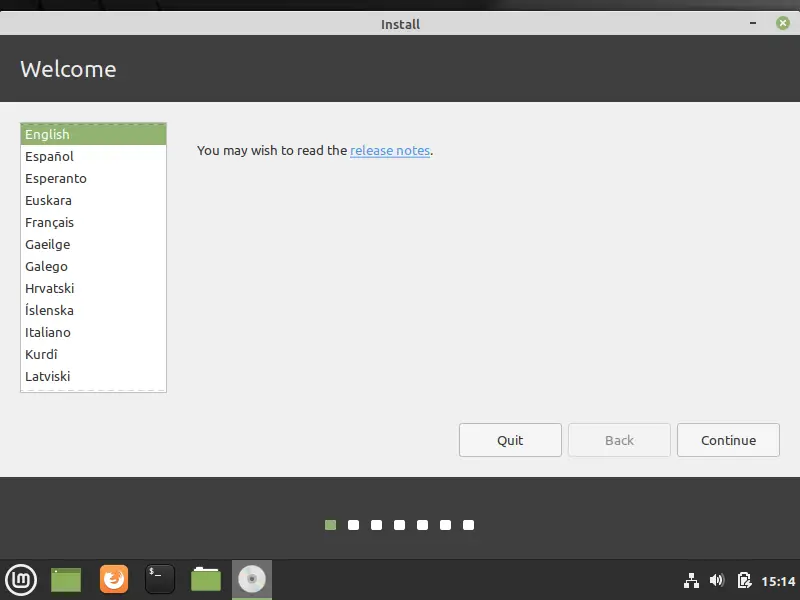Choose Euskara language

click(x=93, y=200)
